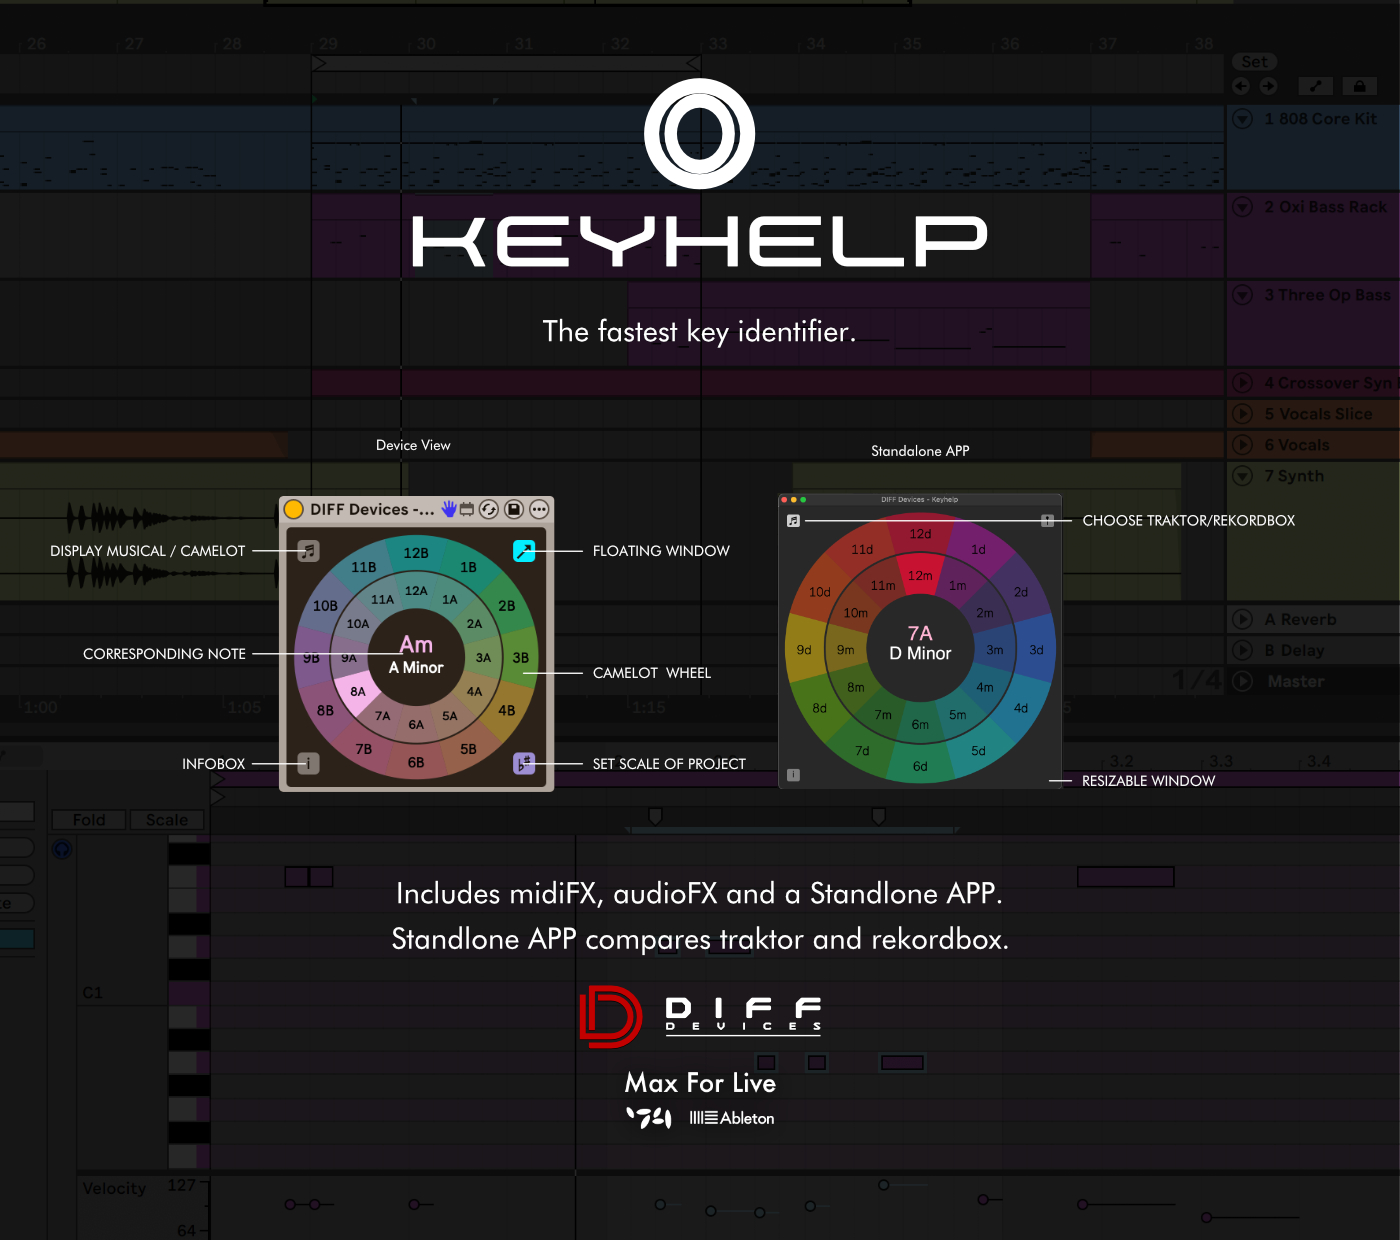The width and height of the screenshot is (1400, 1240).
Task: Toggle the DIFF Devices yellow activator button
Action: point(294,509)
